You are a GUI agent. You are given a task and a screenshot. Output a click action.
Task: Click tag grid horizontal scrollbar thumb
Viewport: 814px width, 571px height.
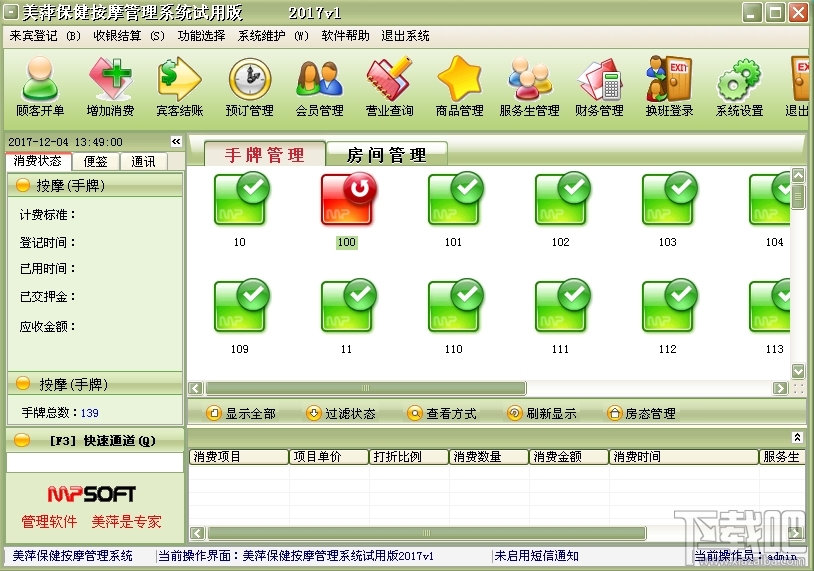pos(365,388)
